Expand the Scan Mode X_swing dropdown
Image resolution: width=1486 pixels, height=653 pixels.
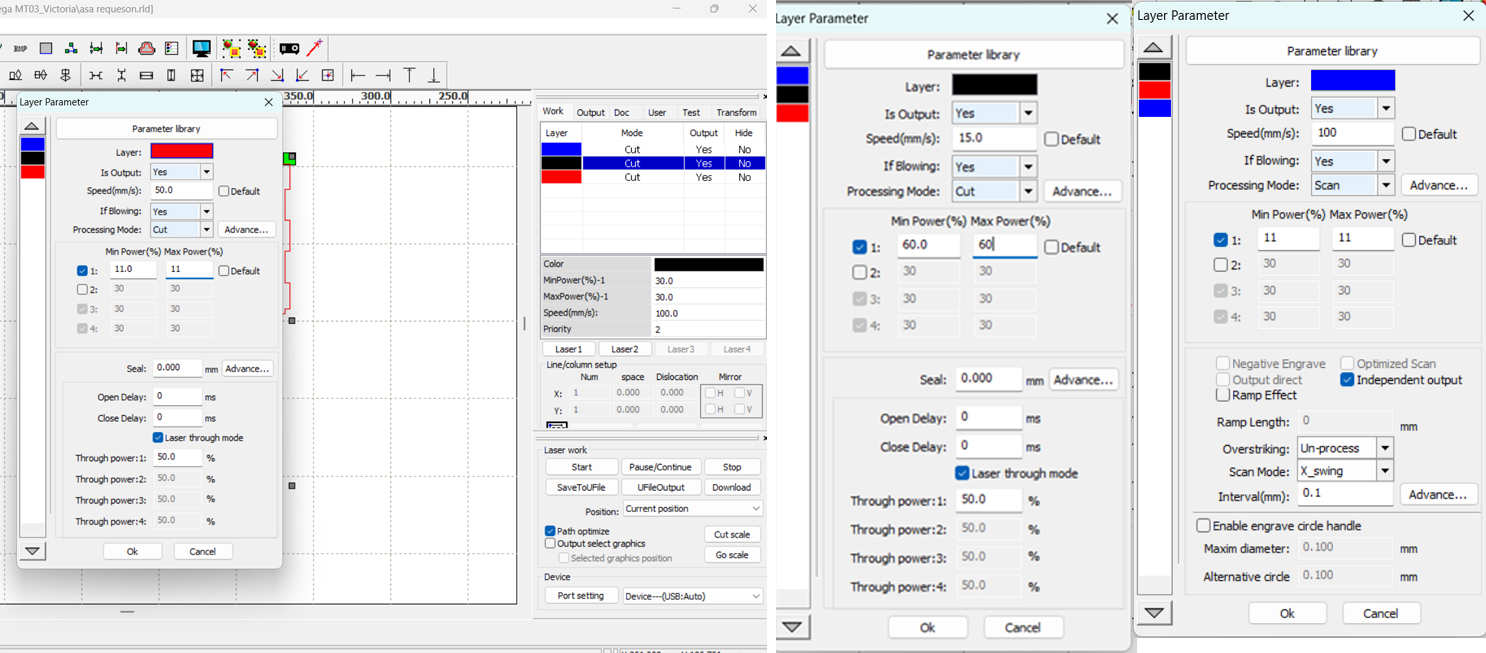(1385, 471)
